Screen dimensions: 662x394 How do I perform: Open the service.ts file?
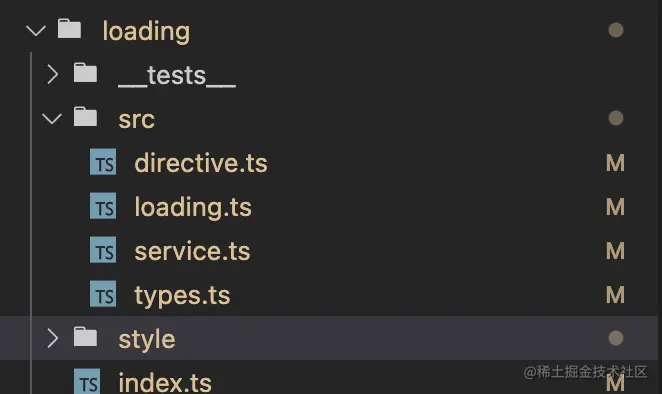(192, 251)
